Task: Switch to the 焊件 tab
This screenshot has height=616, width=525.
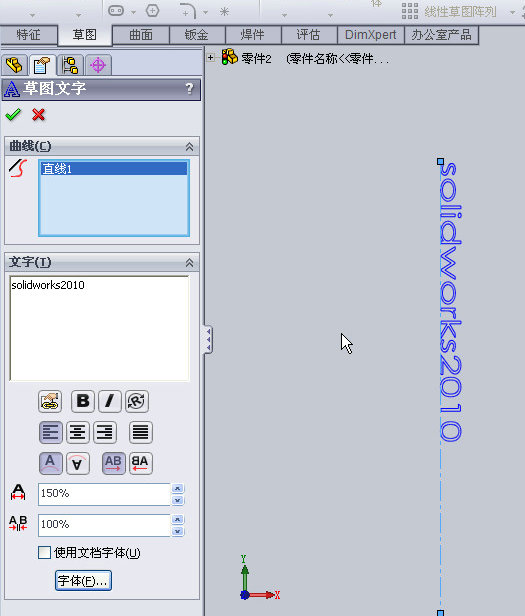Action: pyautogui.click(x=253, y=35)
